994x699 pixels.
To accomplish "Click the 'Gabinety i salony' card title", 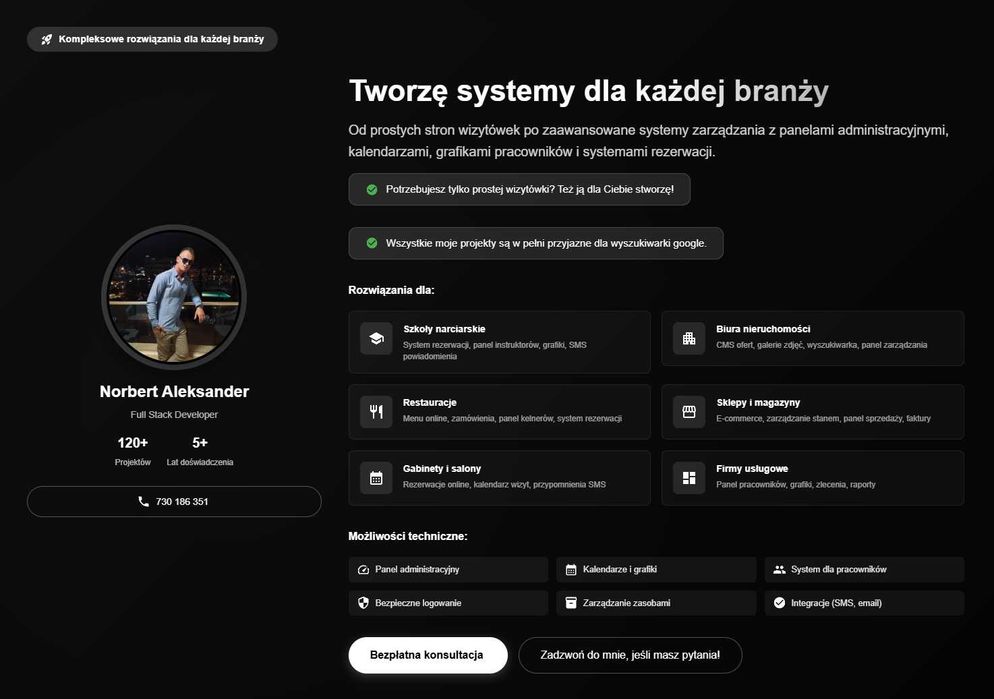I will [x=442, y=469].
